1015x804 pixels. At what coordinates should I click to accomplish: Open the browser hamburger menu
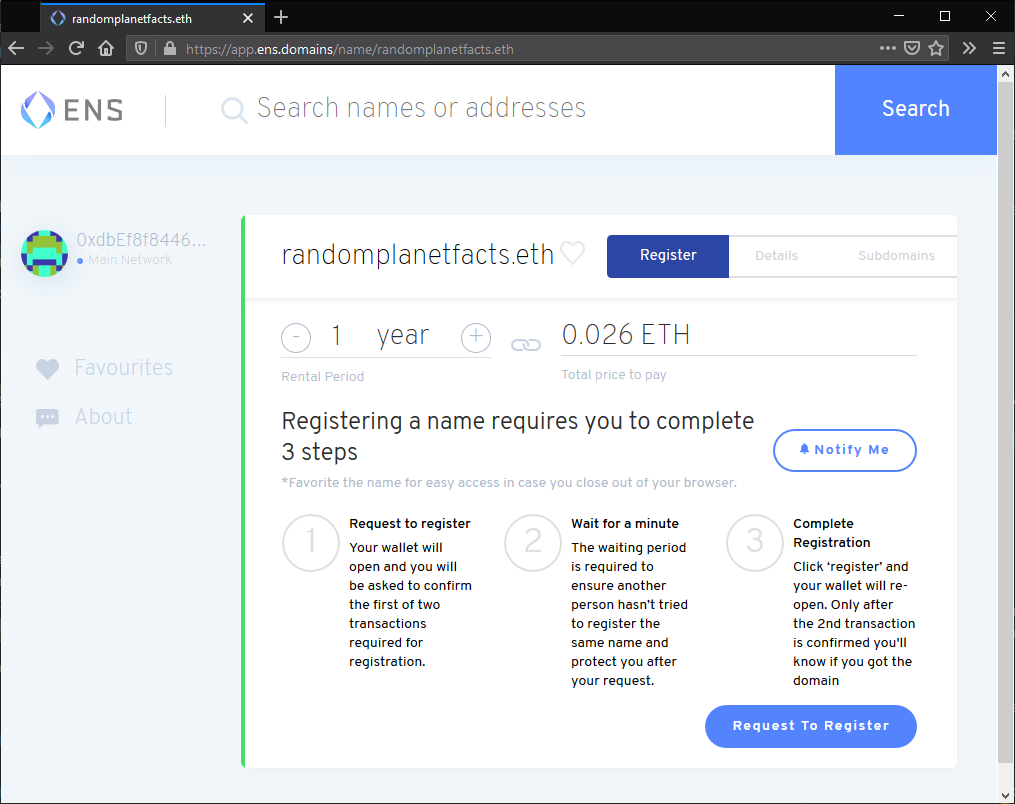point(998,47)
